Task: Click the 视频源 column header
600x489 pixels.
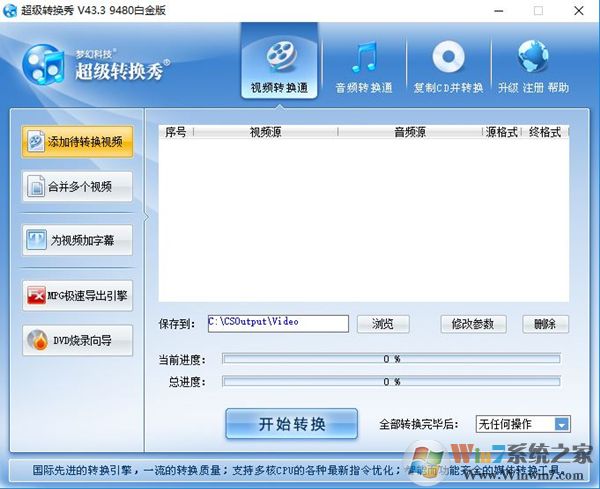Action: point(266,132)
